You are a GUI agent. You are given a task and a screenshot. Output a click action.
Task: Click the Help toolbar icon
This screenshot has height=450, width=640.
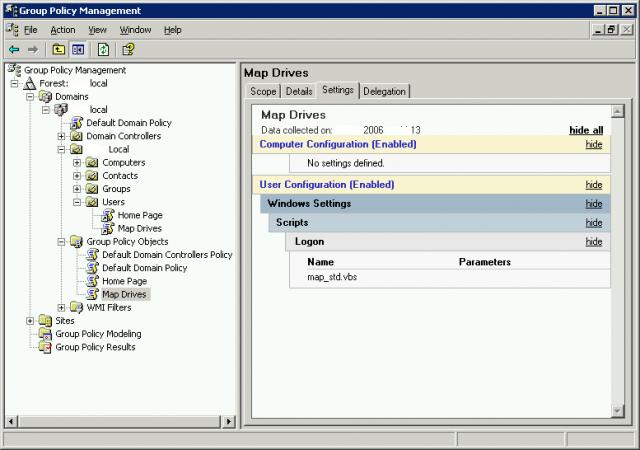[x=128, y=49]
